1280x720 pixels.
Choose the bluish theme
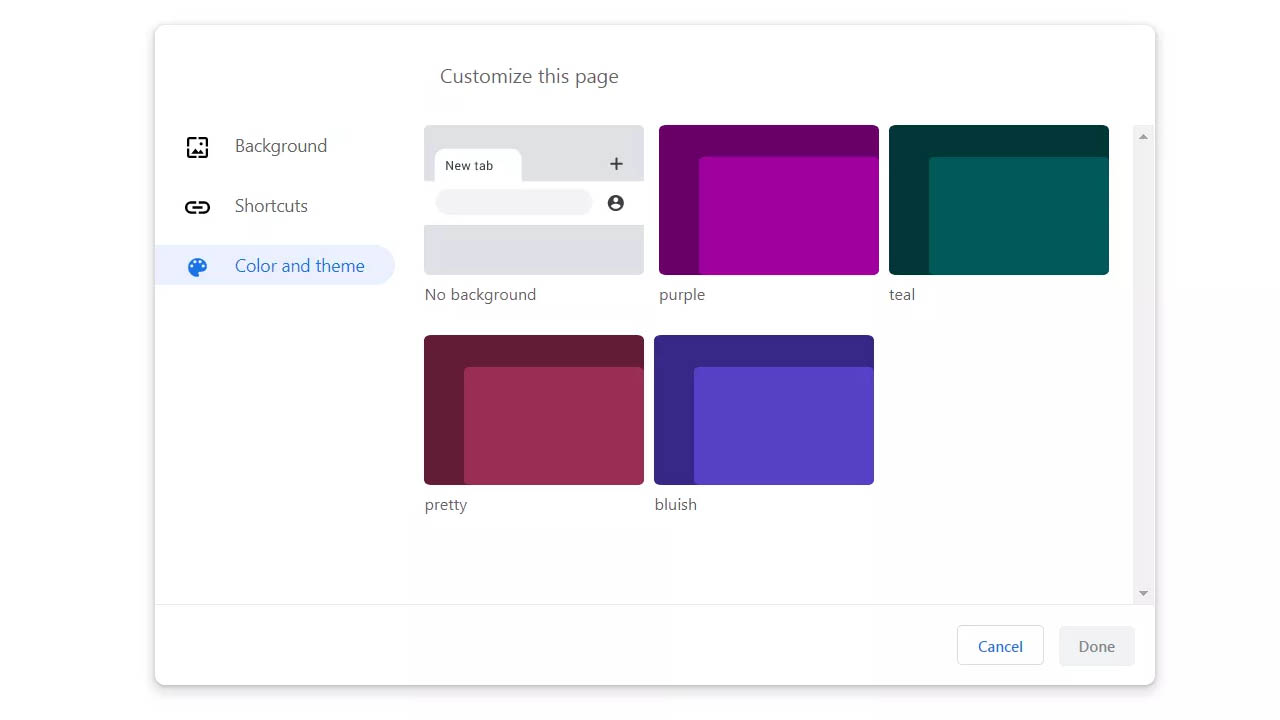763,410
